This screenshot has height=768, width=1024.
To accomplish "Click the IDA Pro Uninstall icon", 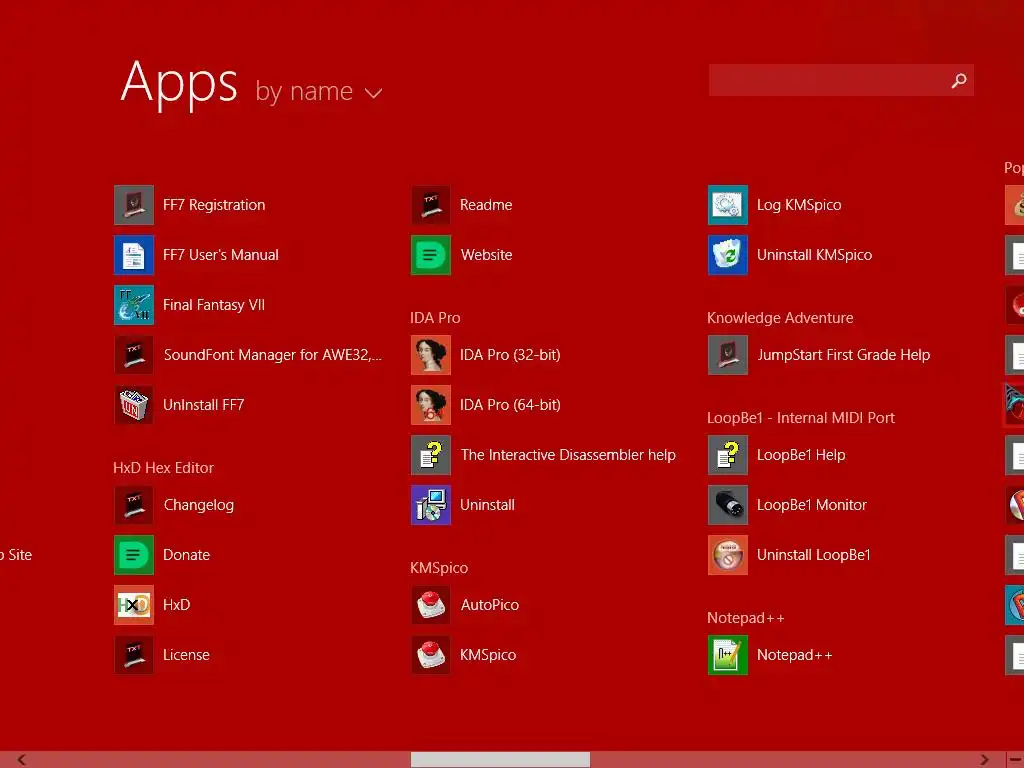I will (x=431, y=505).
